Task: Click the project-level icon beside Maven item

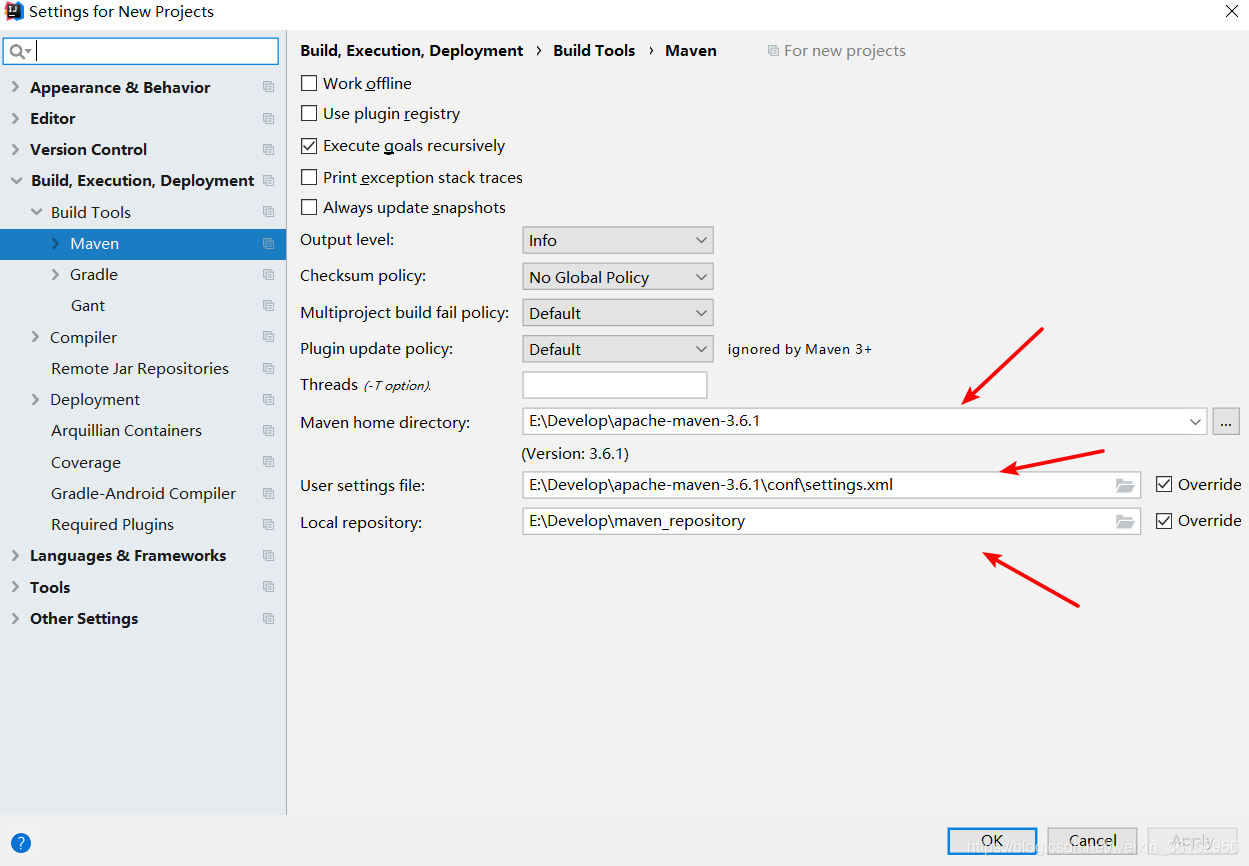Action: [268, 244]
